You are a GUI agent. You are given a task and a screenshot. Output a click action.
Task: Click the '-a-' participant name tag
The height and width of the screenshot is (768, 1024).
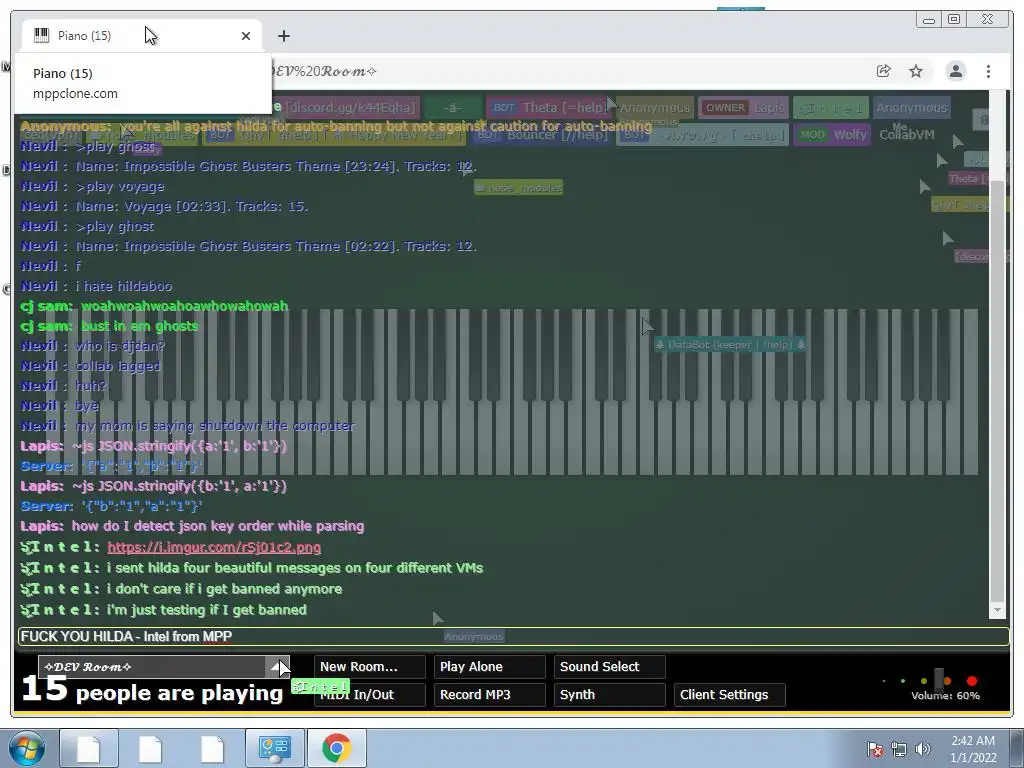click(x=453, y=108)
